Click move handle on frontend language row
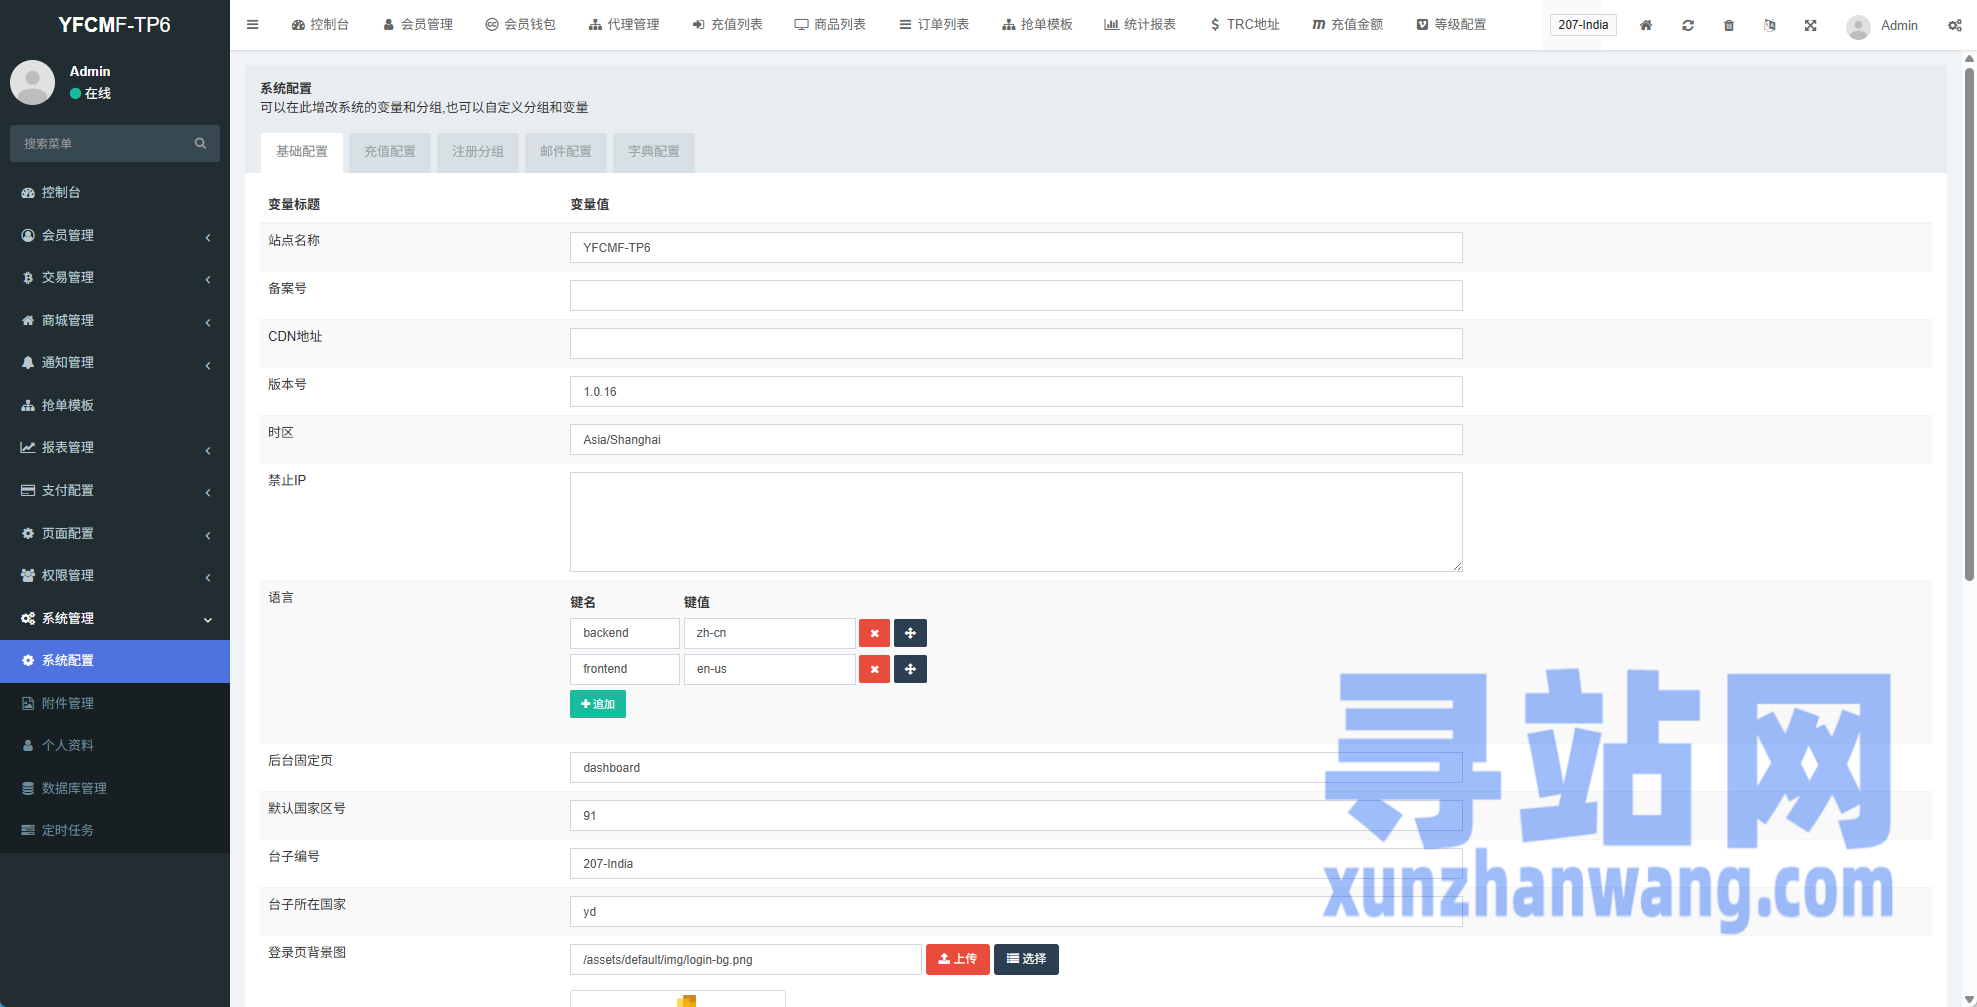 [910, 669]
